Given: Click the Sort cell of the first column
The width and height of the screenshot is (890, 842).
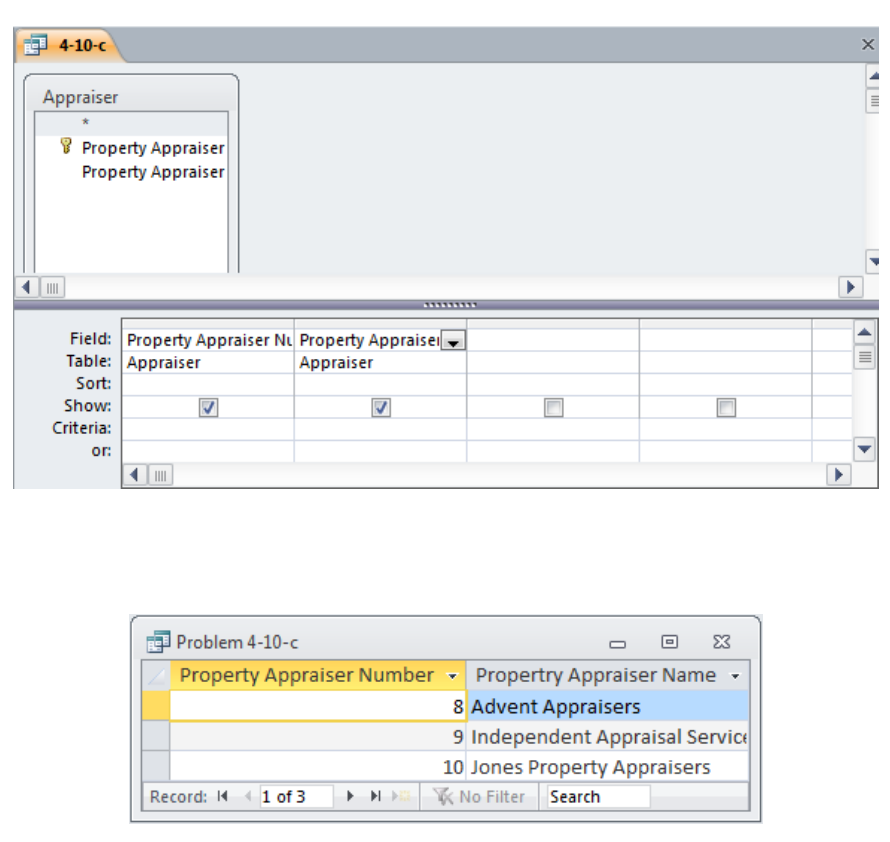Looking at the screenshot, I should click(x=208, y=384).
